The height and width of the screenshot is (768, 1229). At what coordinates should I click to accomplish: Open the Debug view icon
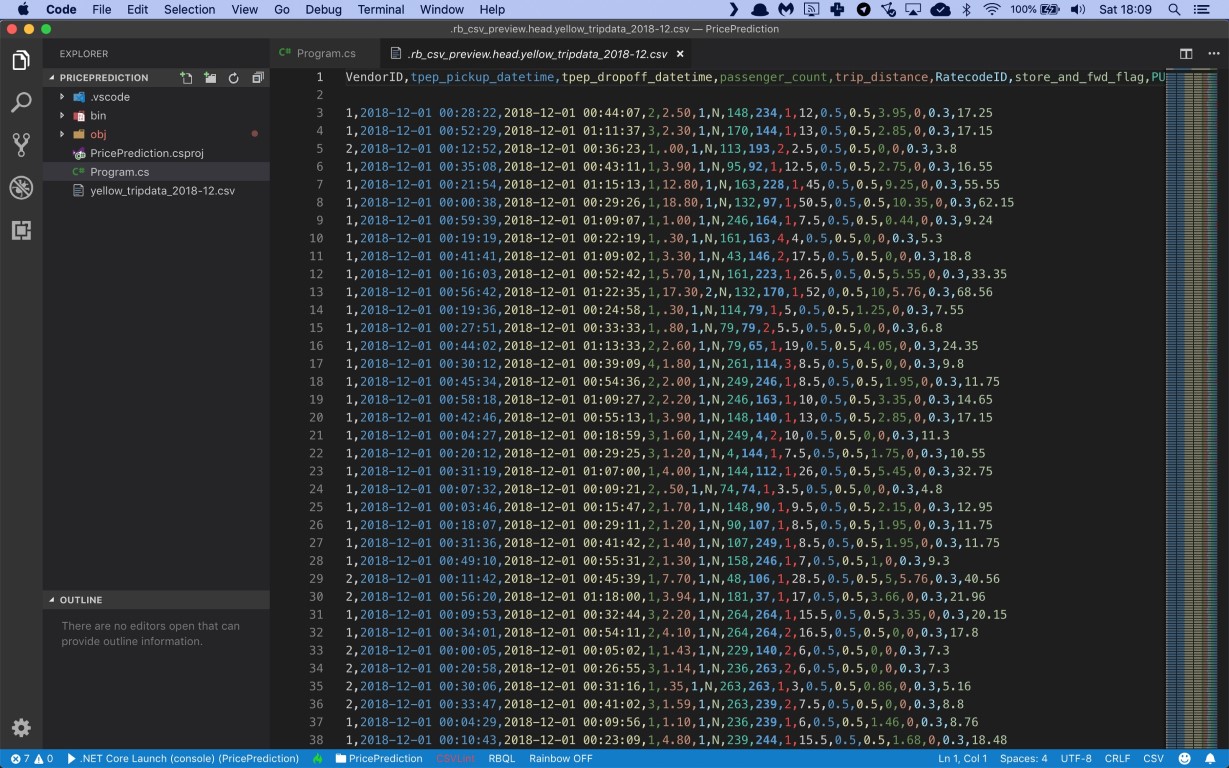[21, 188]
